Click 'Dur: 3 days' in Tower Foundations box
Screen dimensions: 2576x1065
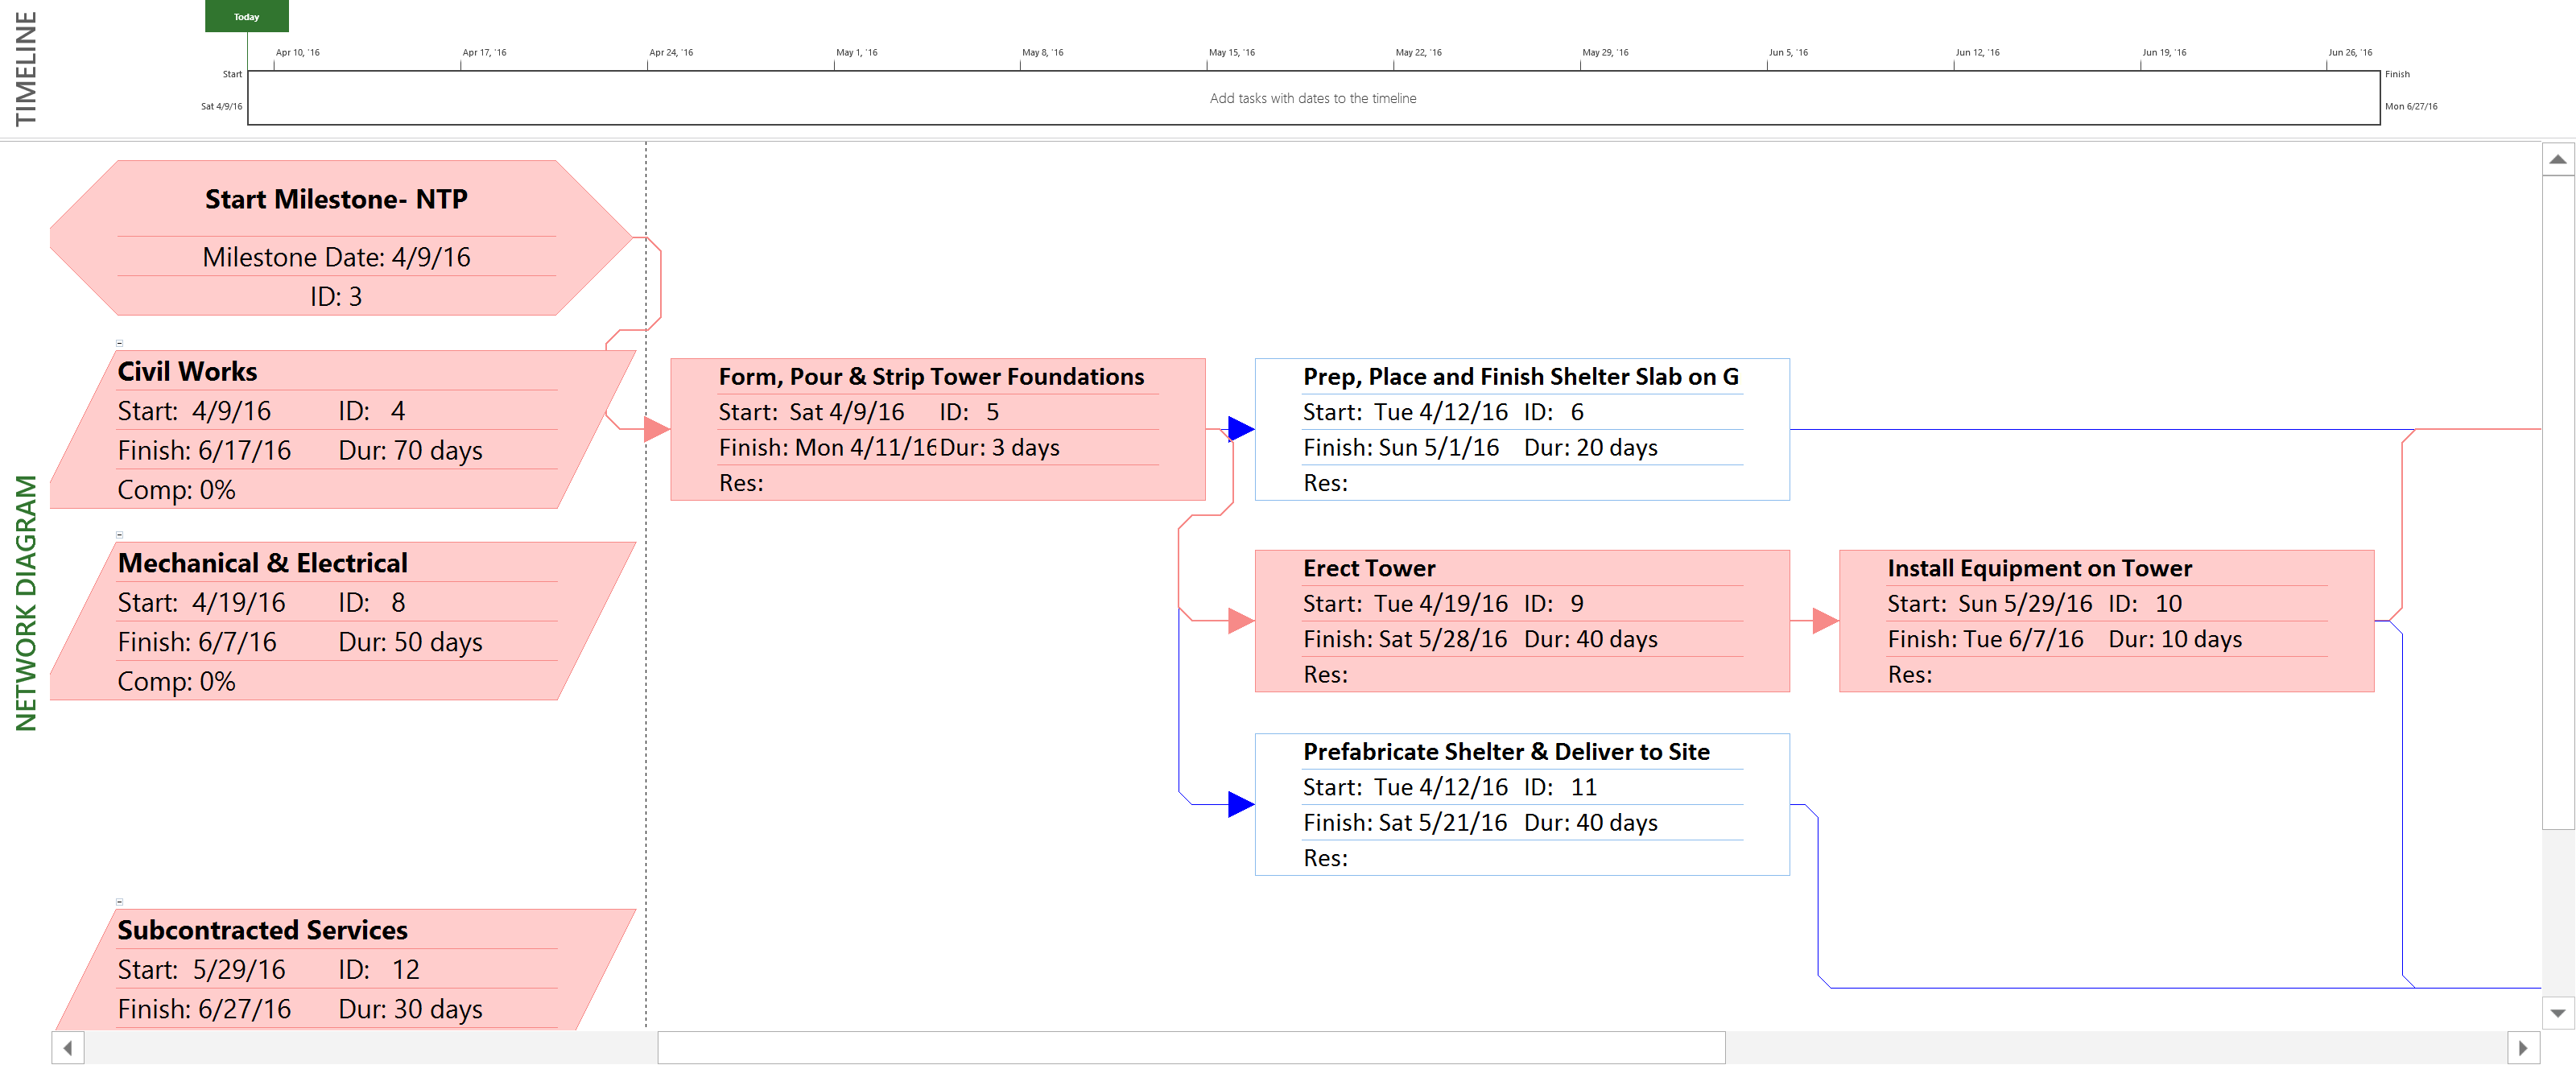(x=1000, y=447)
